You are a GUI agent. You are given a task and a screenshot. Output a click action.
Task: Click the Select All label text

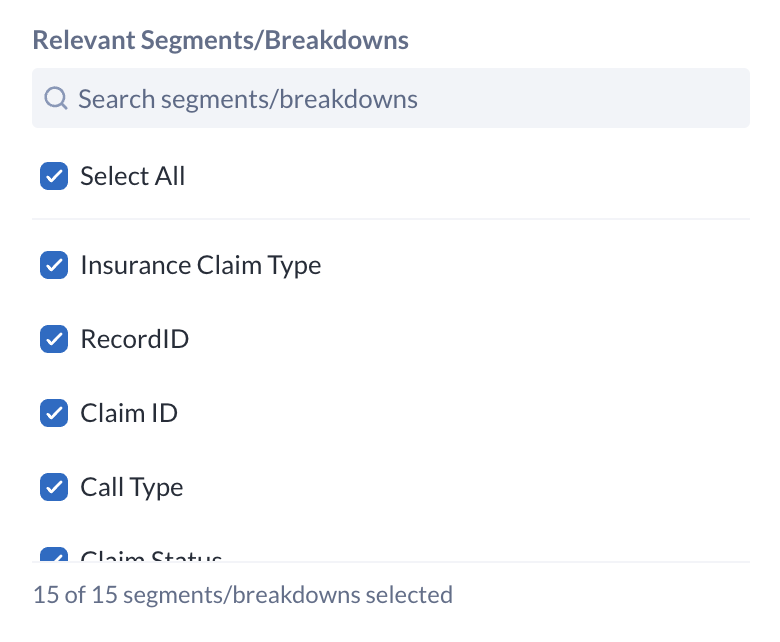133,176
